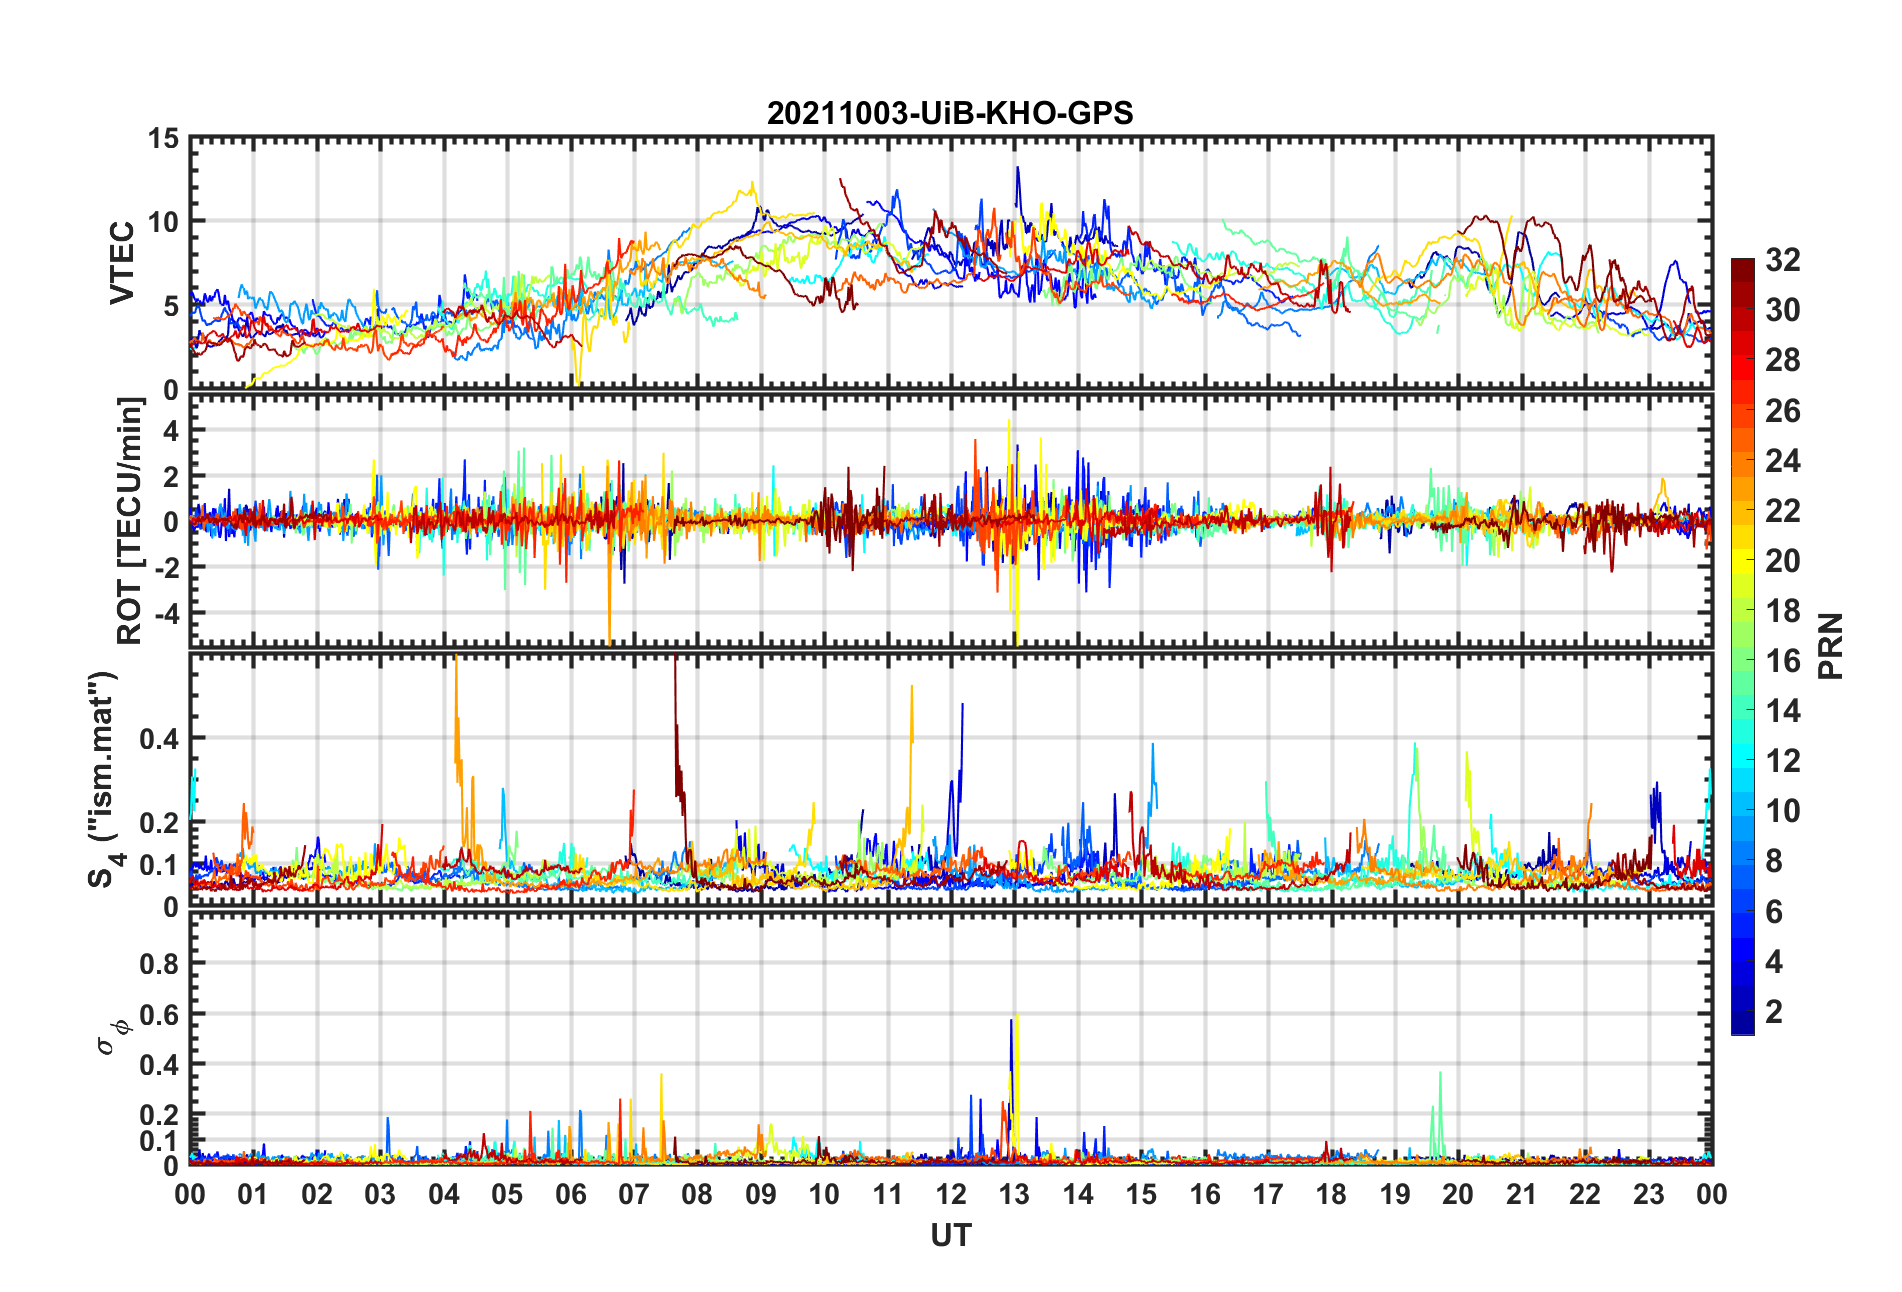Click VTEC axis tick 15
This screenshot has height=1292, width=1902.
pos(164,139)
